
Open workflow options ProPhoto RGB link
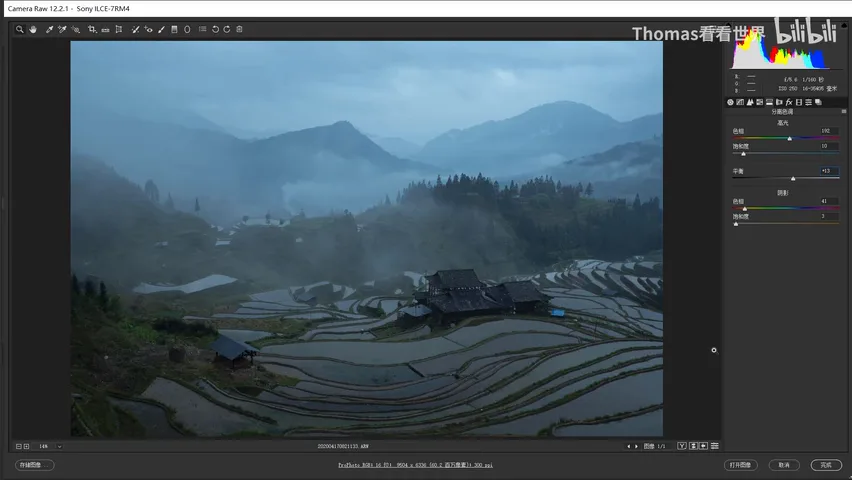tap(415, 465)
